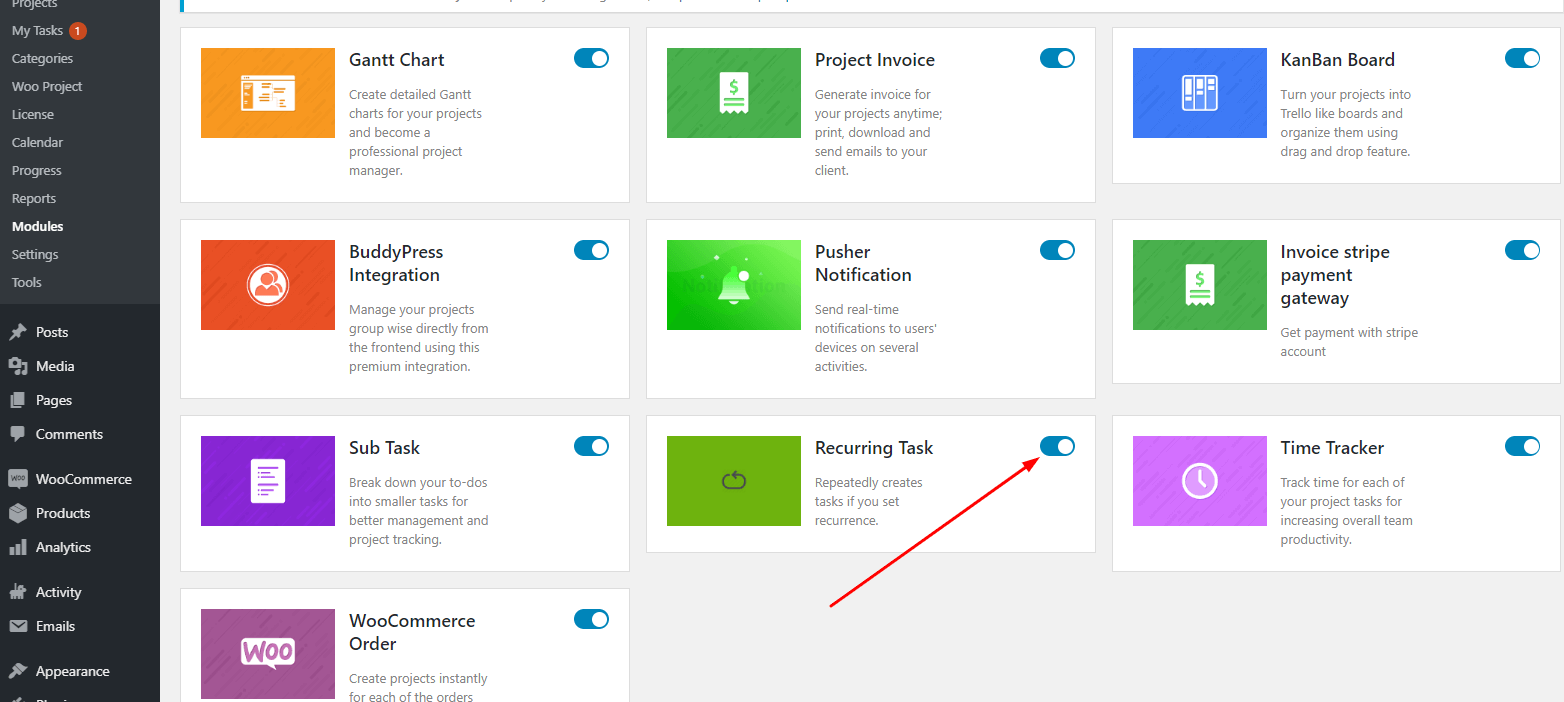Click the BuddyPress Integration people icon
Viewport: 1564px width, 702px height.
(x=267, y=284)
